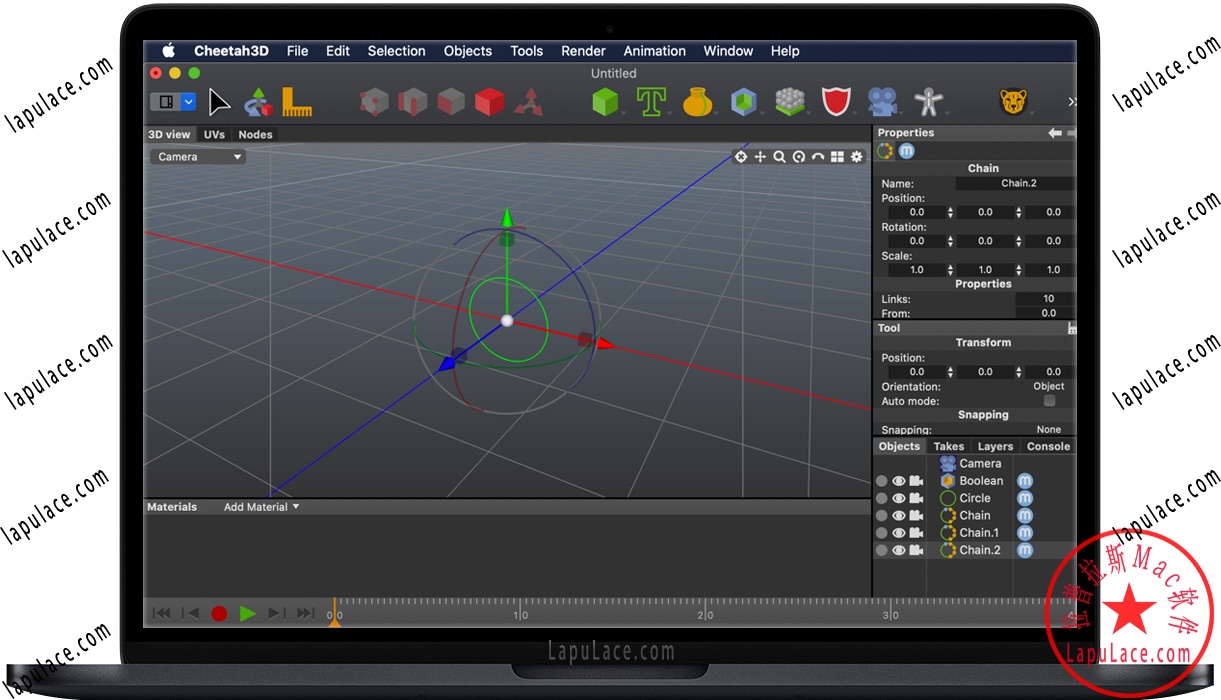Click the gear icon in 3D view
This screenshot has height=700, width=1221.
pyautogui.click(x=856, y=157)
